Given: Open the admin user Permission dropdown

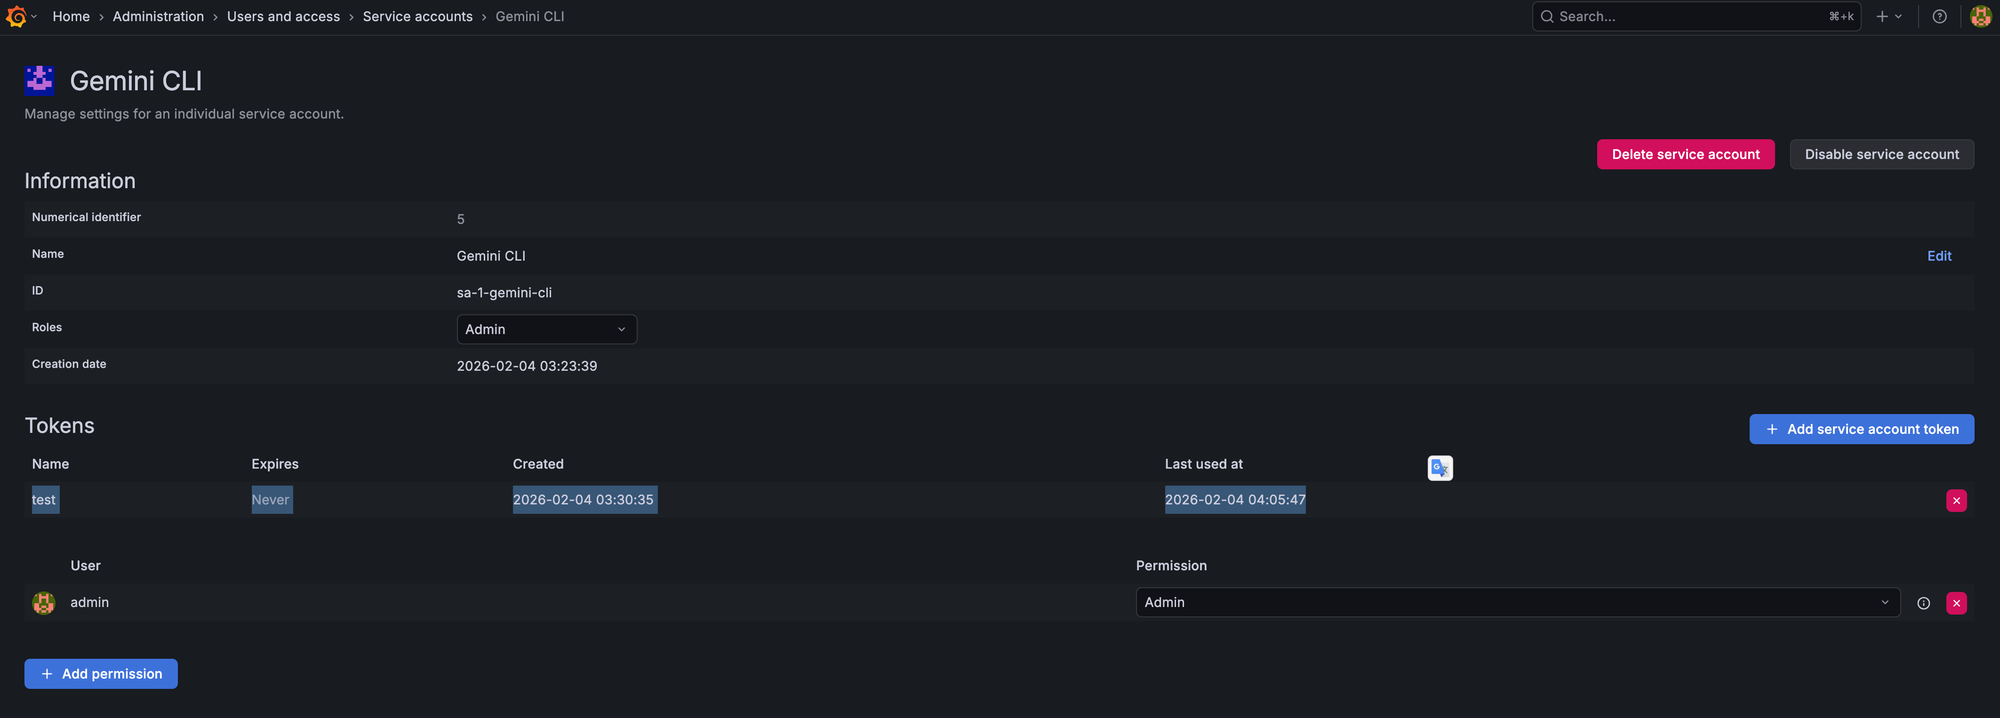Looking at the screenshot, I should [1516, 602].
